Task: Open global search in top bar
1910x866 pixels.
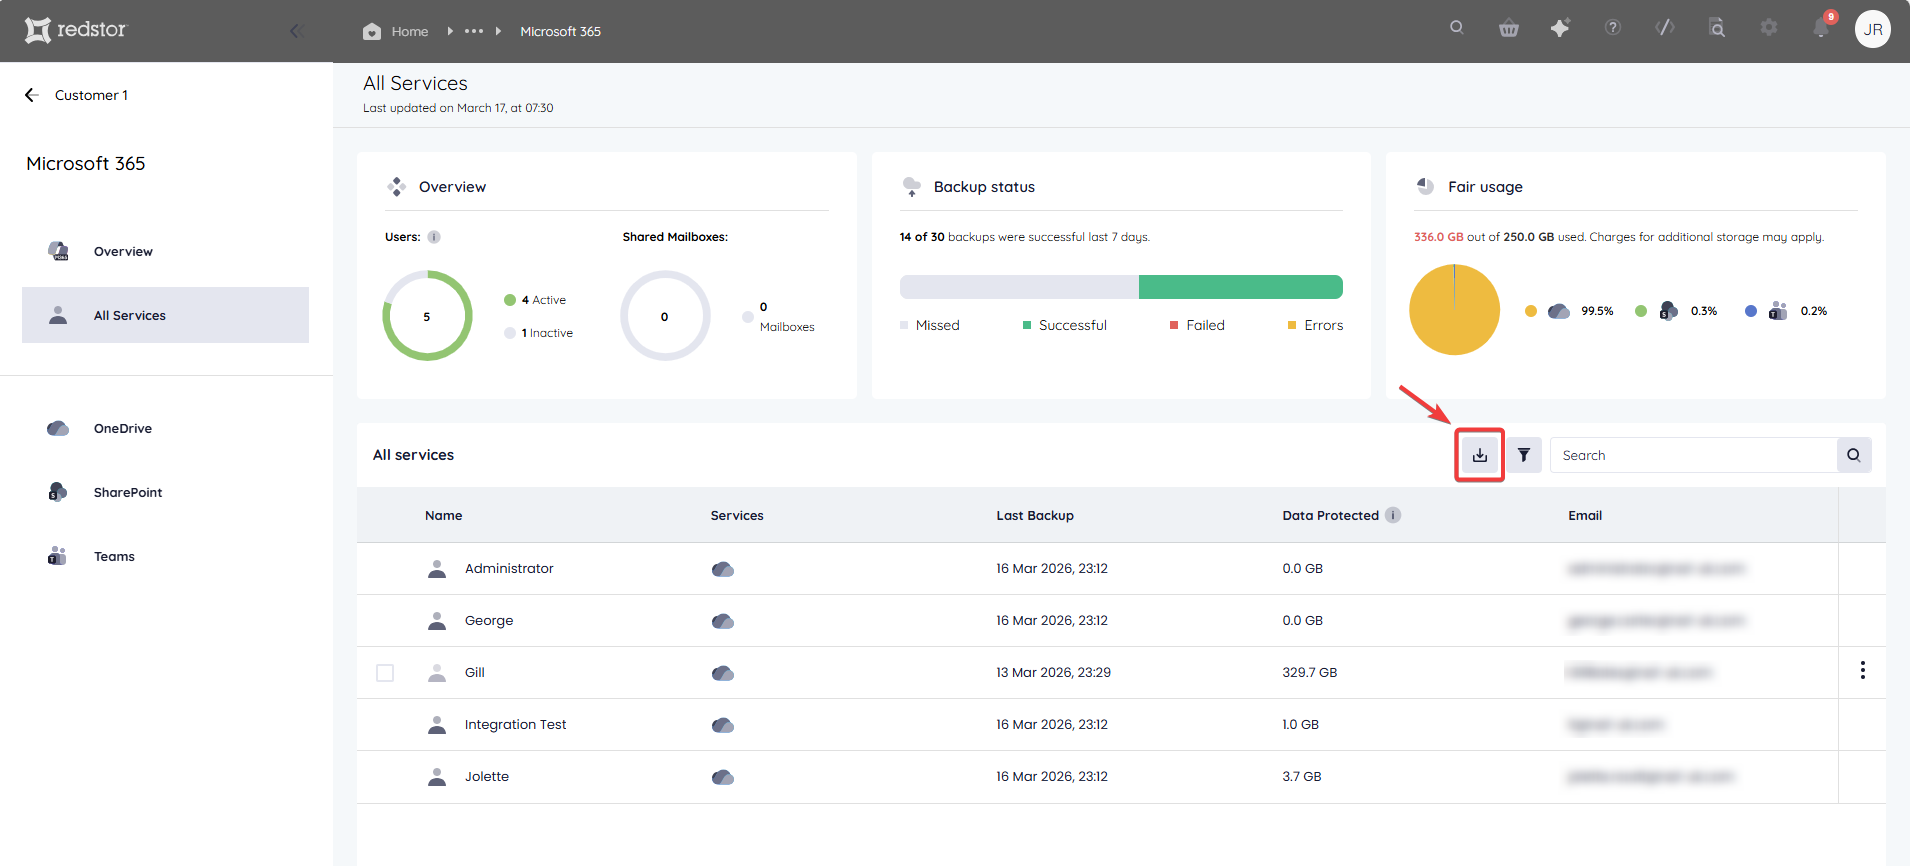Action: tap(1457, 28)
